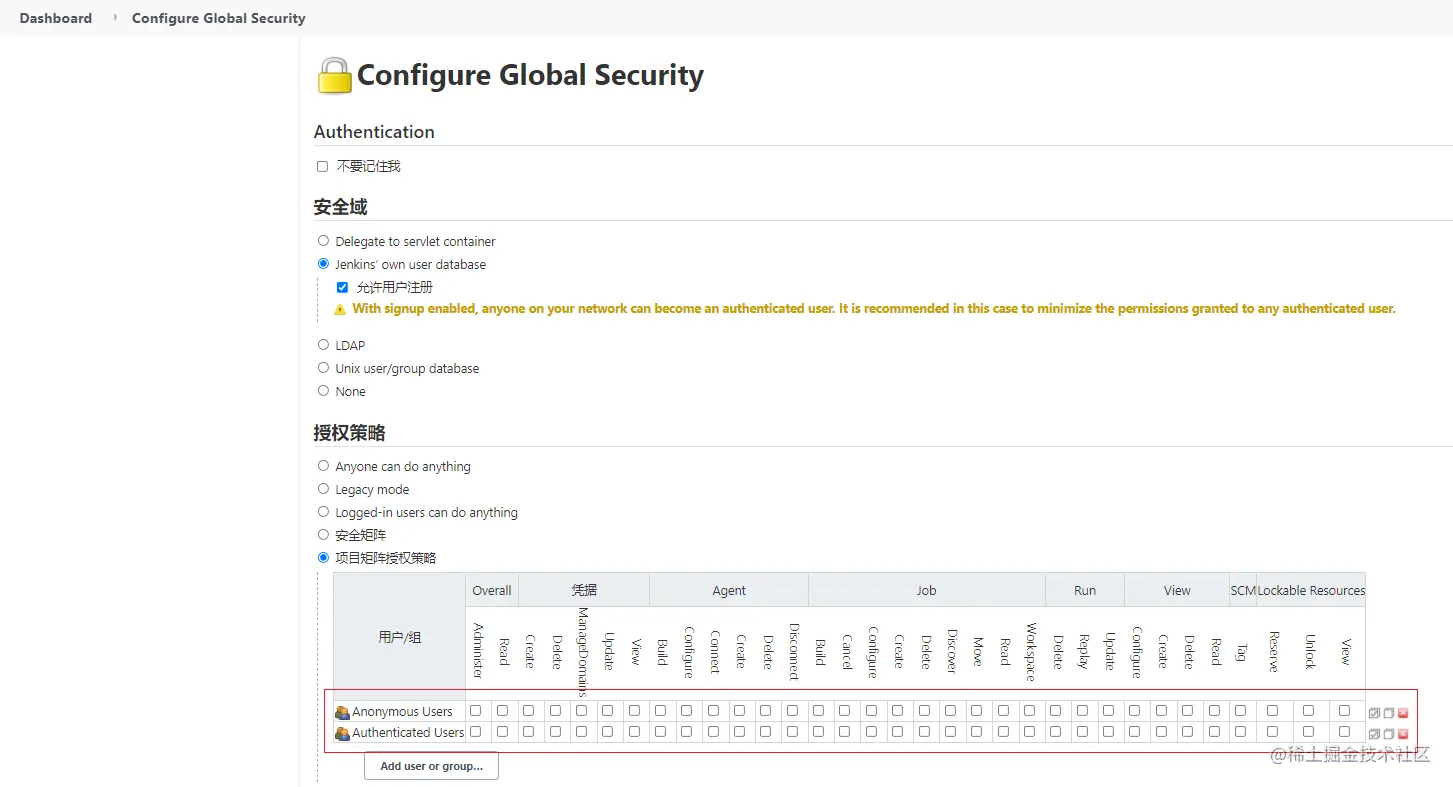Click the 用户/组 table header
Viewport: 1453px width, 787px height.
pyautogui.click(x=400, y=637)
